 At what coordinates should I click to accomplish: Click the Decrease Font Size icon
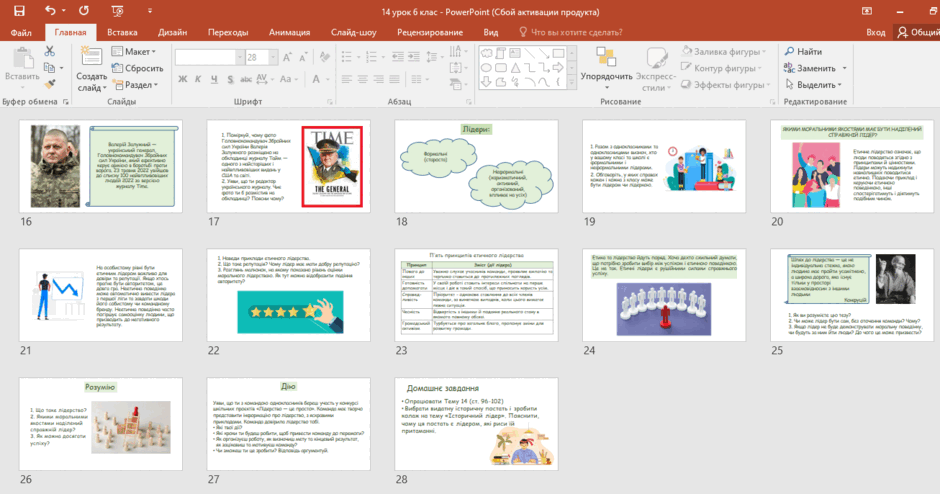tap(303, 57)
